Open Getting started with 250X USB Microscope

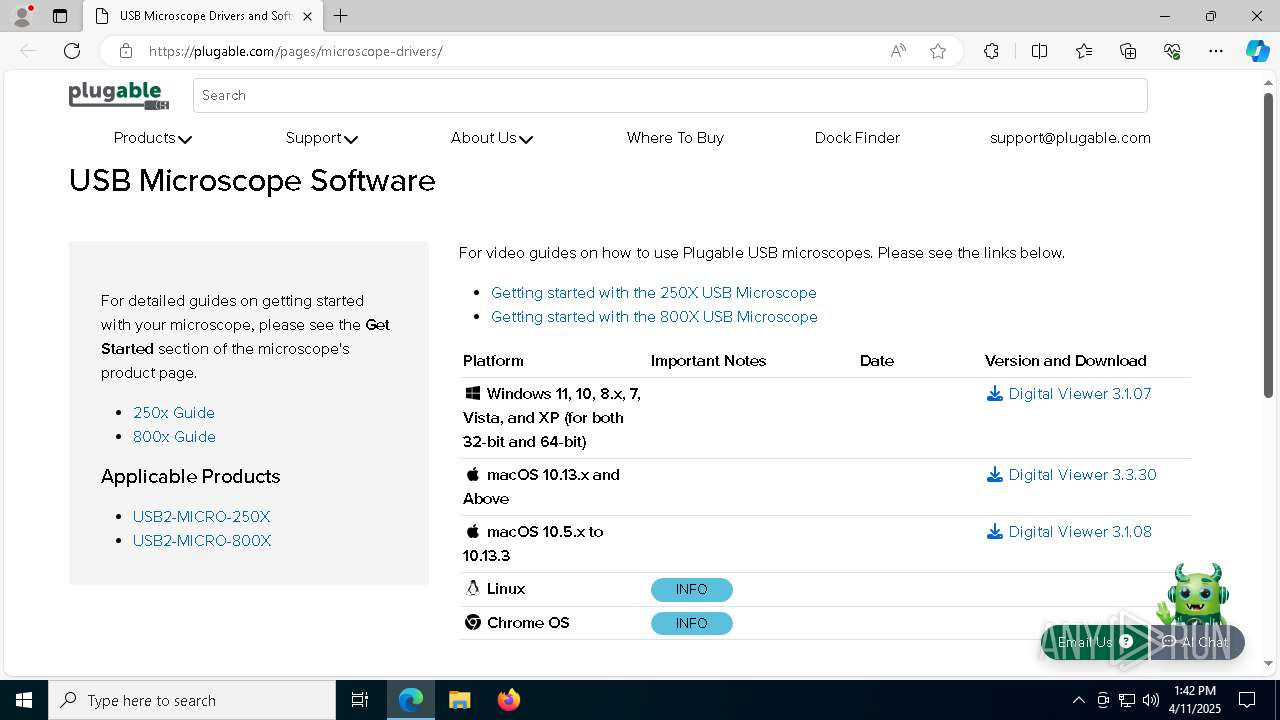pos(654,293)
